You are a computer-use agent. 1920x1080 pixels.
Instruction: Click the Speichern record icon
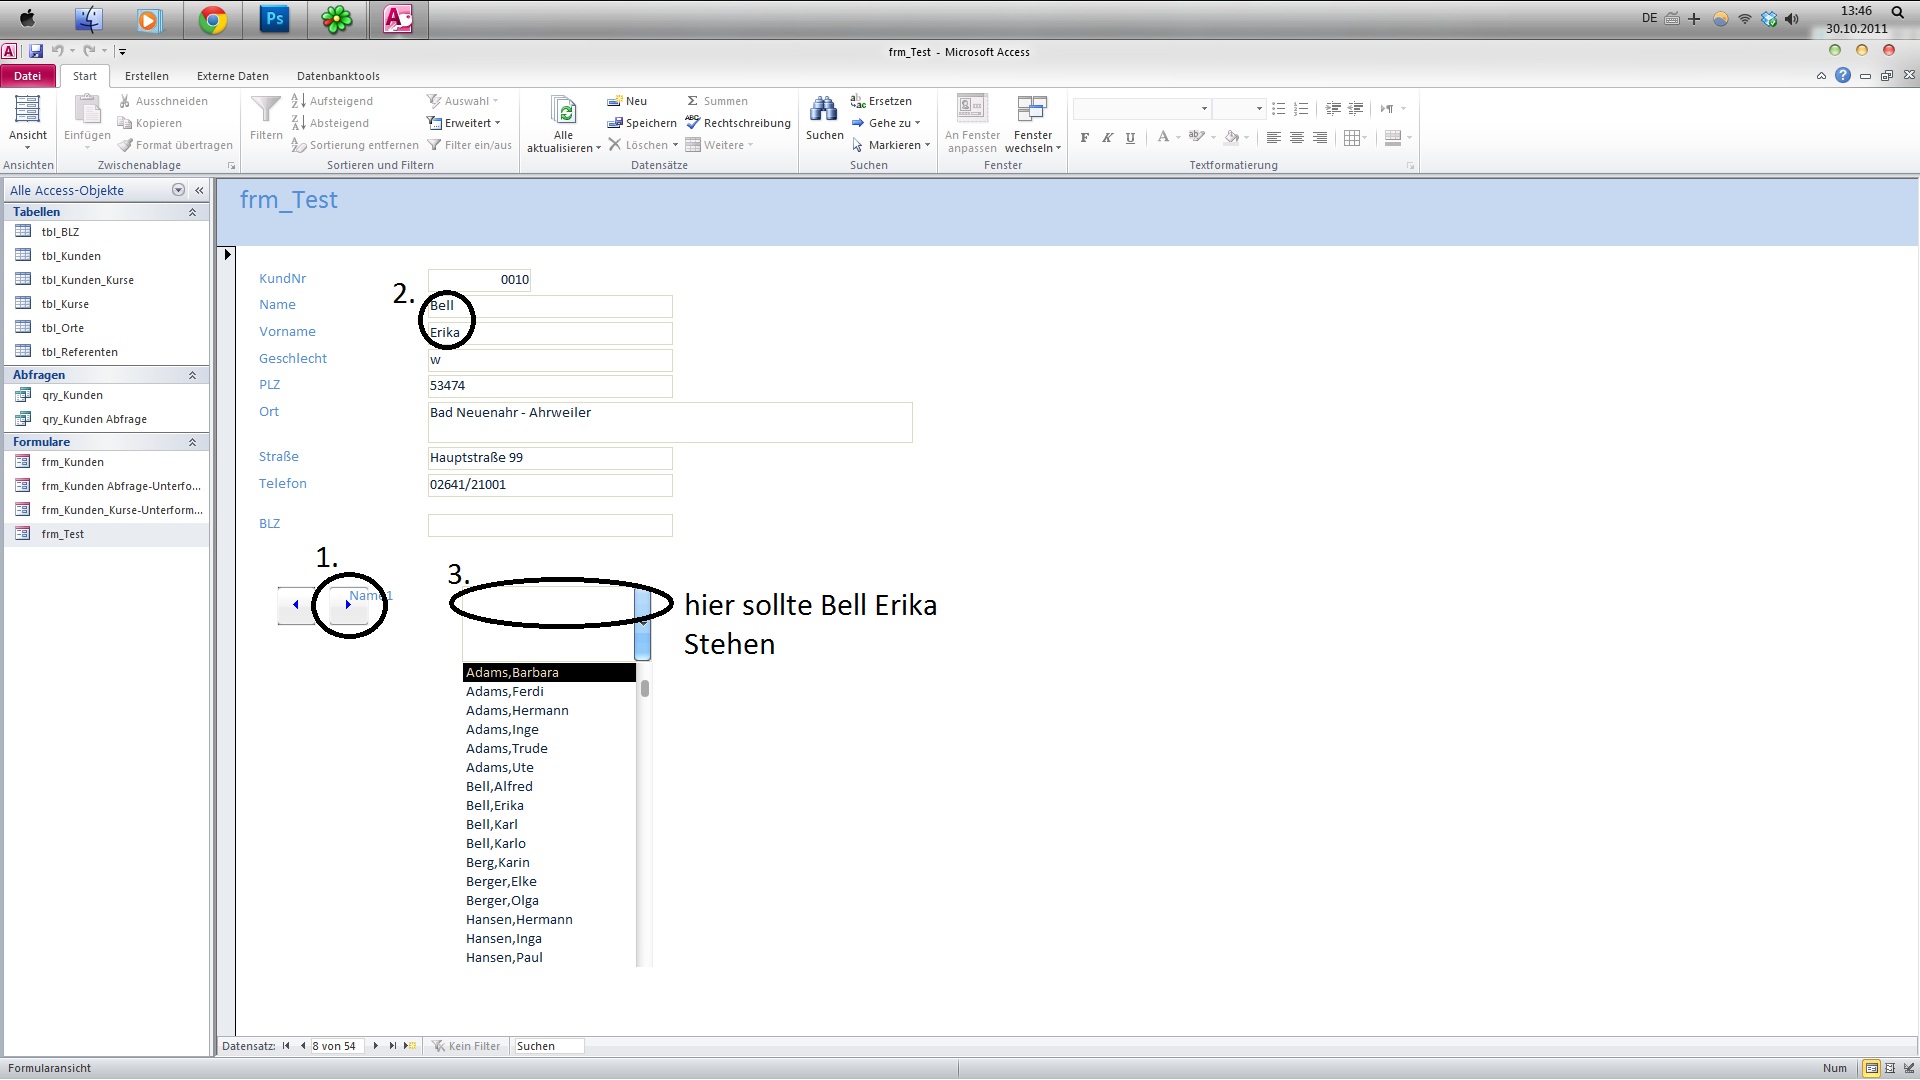(x=614, y=123)
